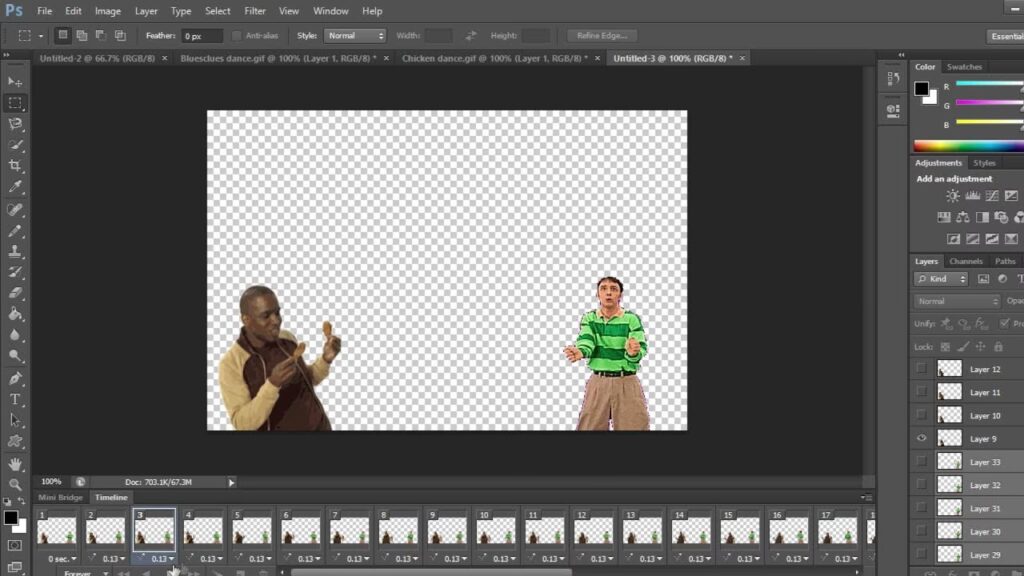The height and width of the screenshot is (576, 1024).
Task: Switch to the Mini Bridge tab
Action: pos(61,497)
